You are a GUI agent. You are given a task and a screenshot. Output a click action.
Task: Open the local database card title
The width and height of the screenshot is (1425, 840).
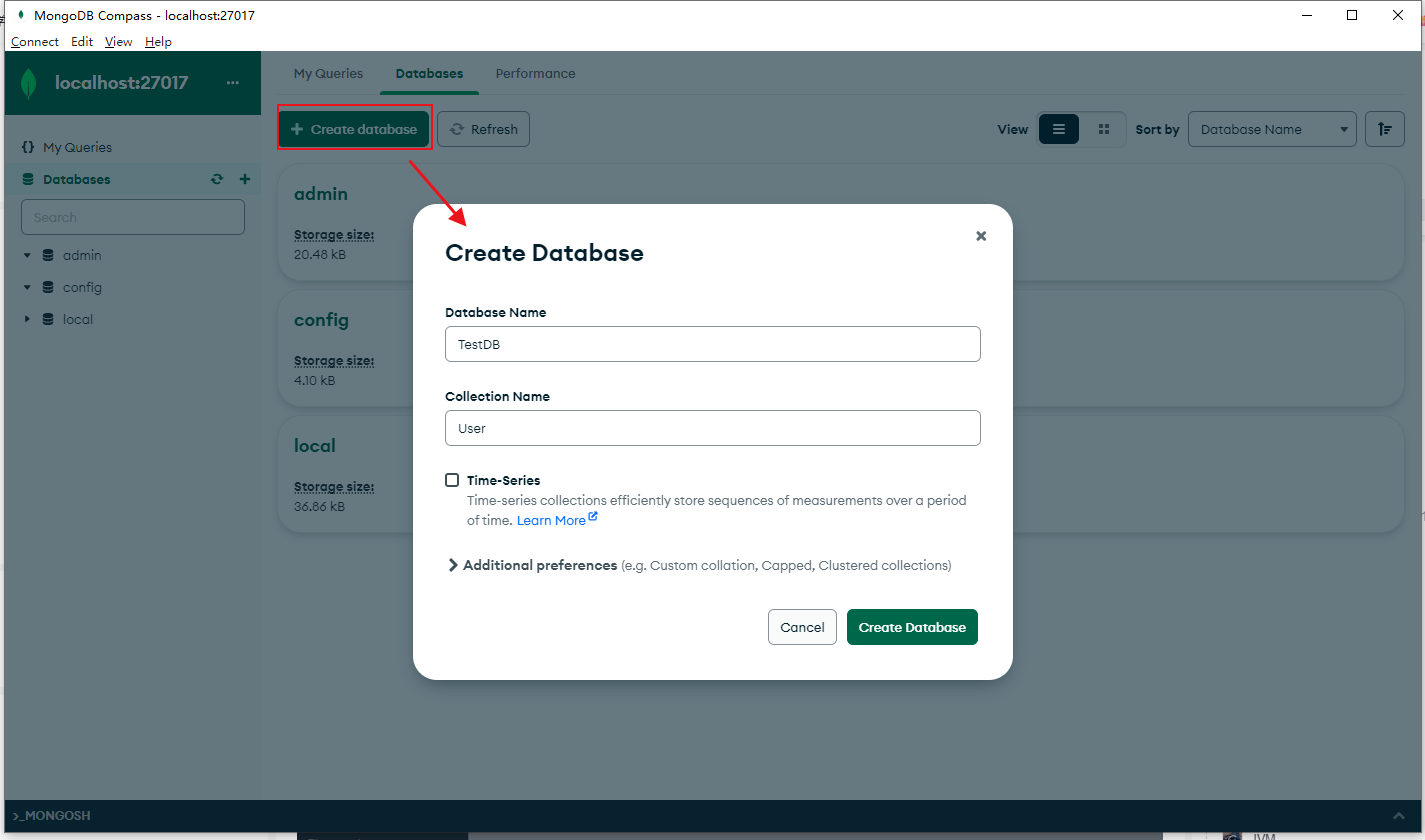point(315,446)
